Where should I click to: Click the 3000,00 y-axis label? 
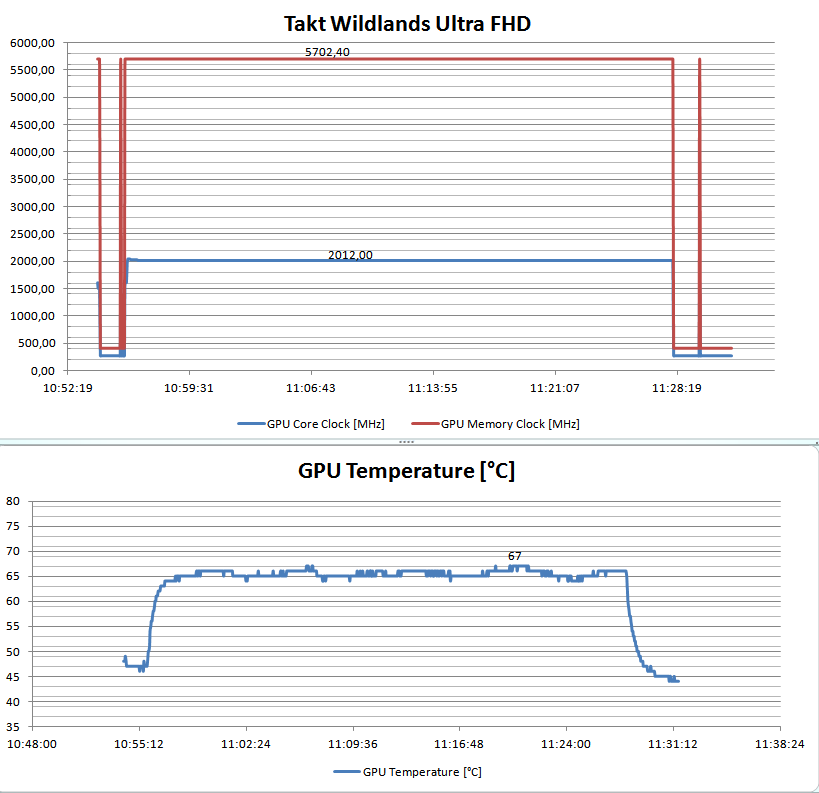pos(32,207)
